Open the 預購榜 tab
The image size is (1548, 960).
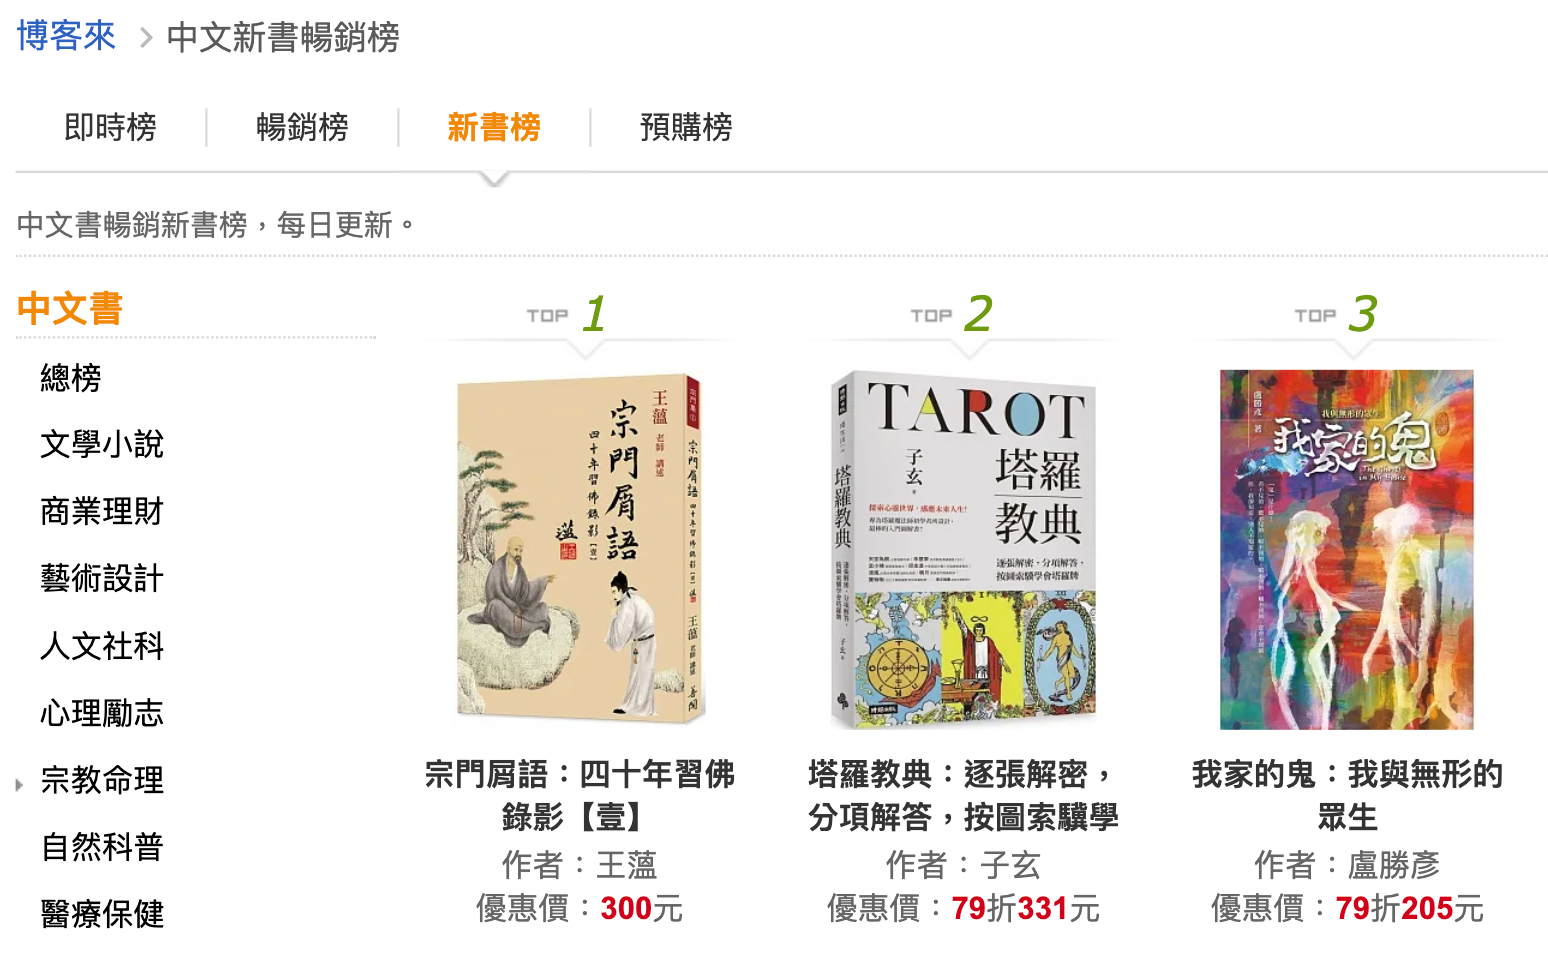point(686,128)
